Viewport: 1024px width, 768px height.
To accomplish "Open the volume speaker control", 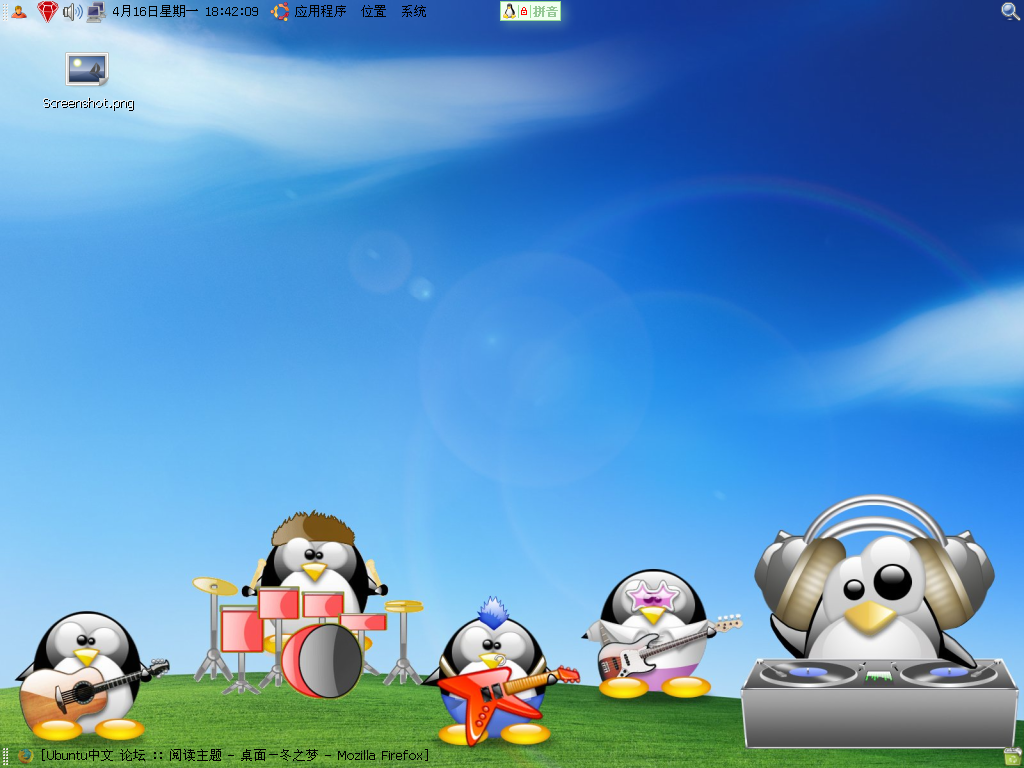I will click(x=72, y=11).
